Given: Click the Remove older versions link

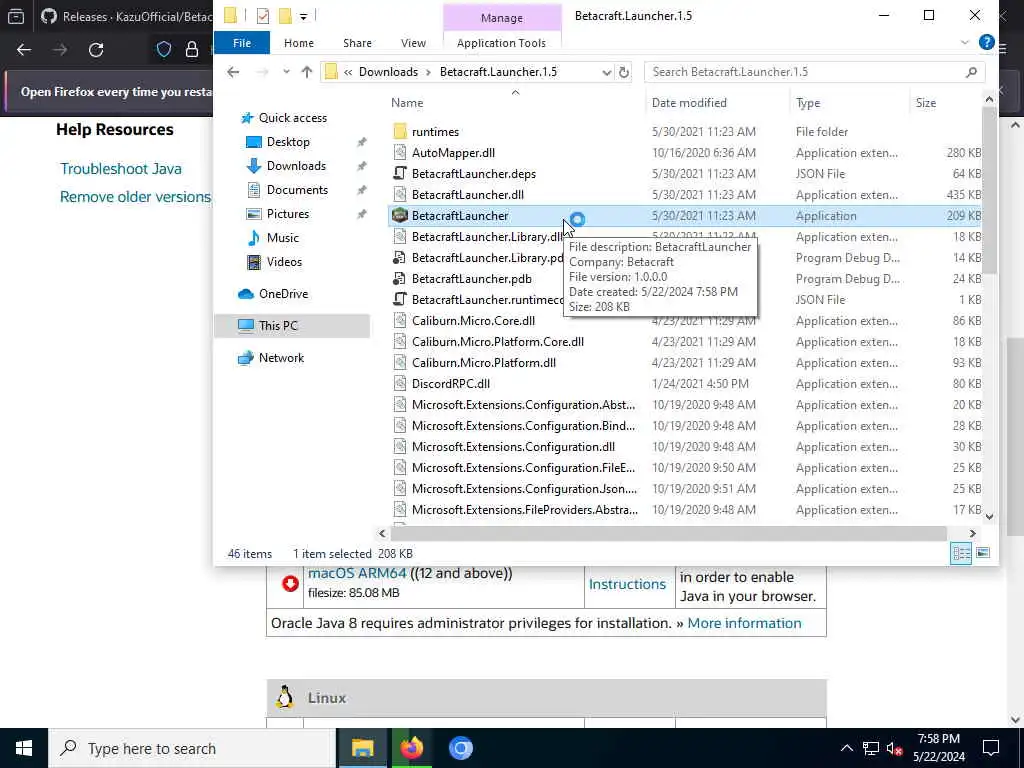Looking at the screenshot, I should [135, 197].
